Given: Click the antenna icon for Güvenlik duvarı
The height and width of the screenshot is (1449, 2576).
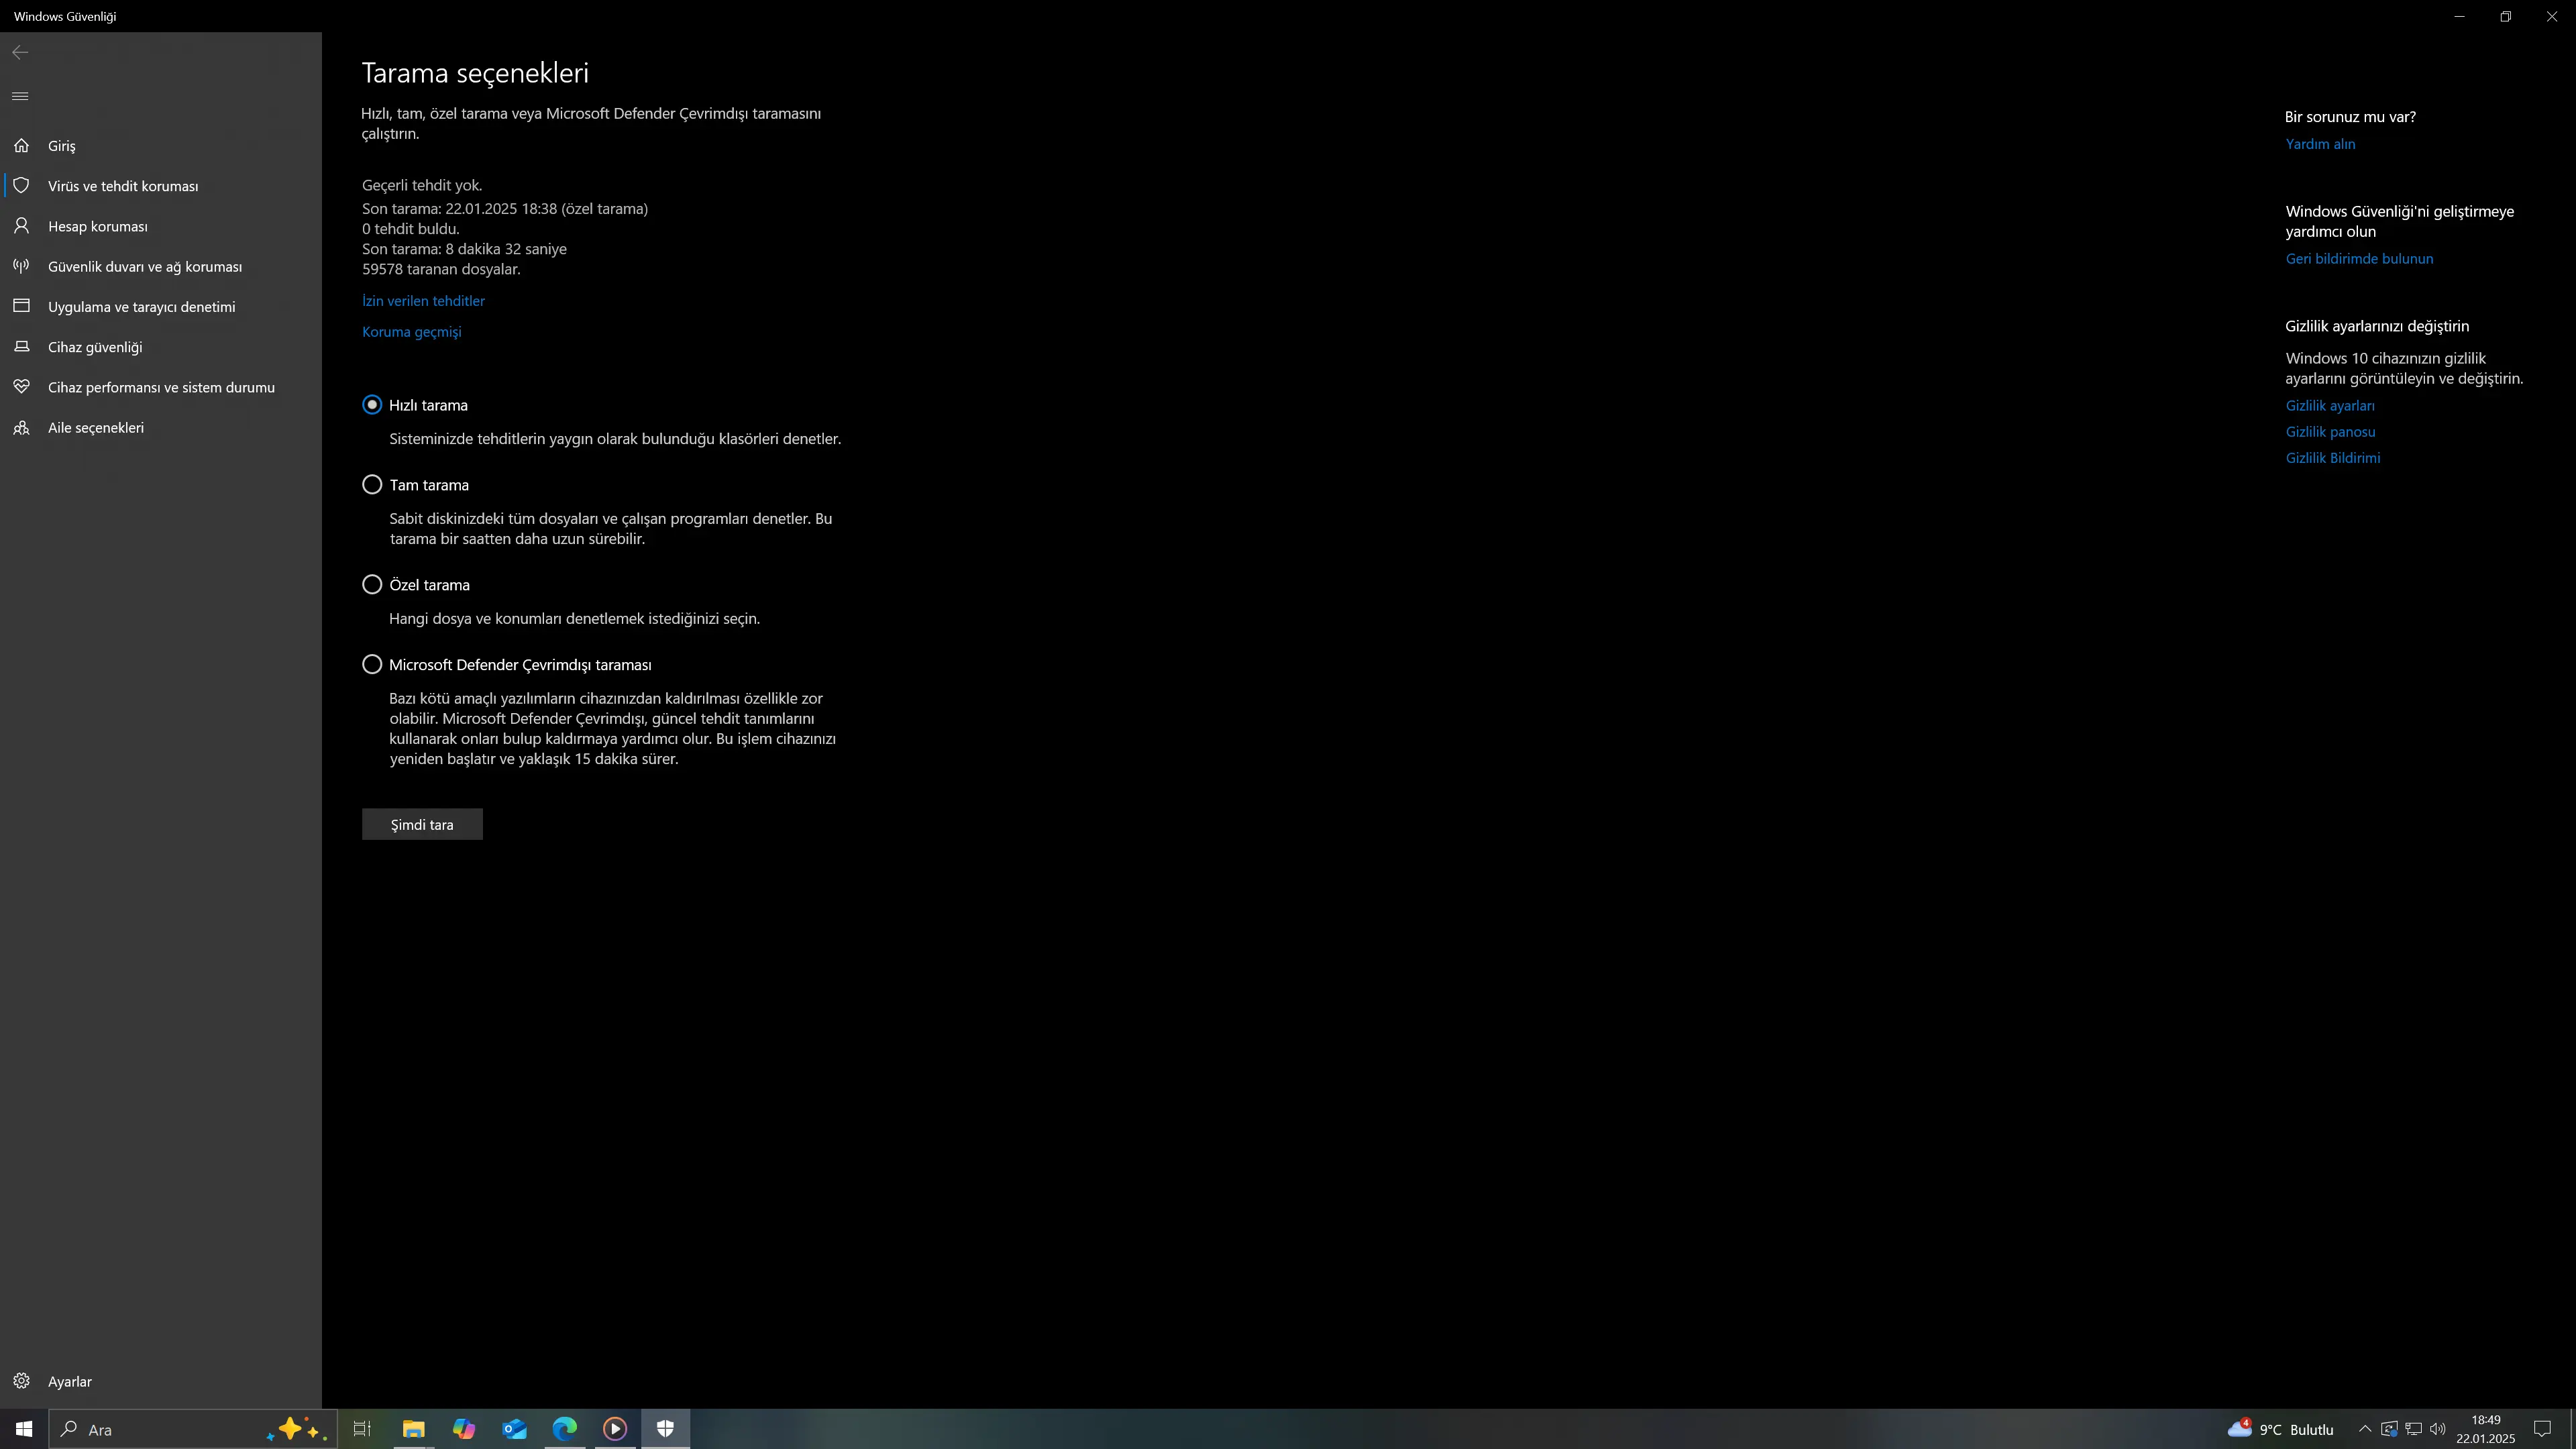Looking at the screenshot, I should [21, 266].
